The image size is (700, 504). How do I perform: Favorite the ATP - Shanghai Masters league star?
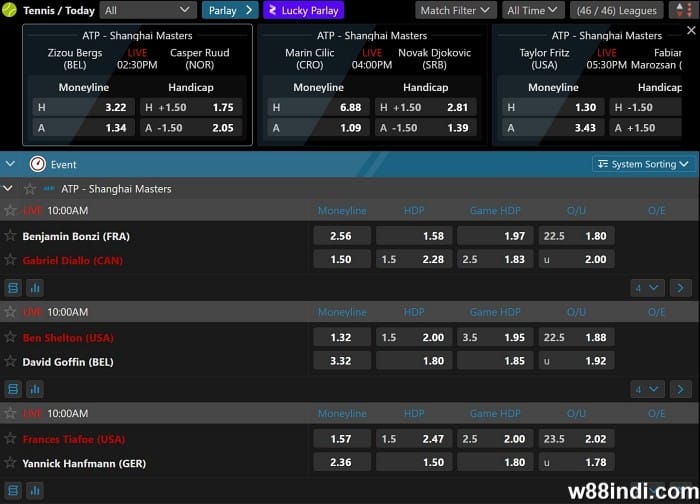[30, 188]
